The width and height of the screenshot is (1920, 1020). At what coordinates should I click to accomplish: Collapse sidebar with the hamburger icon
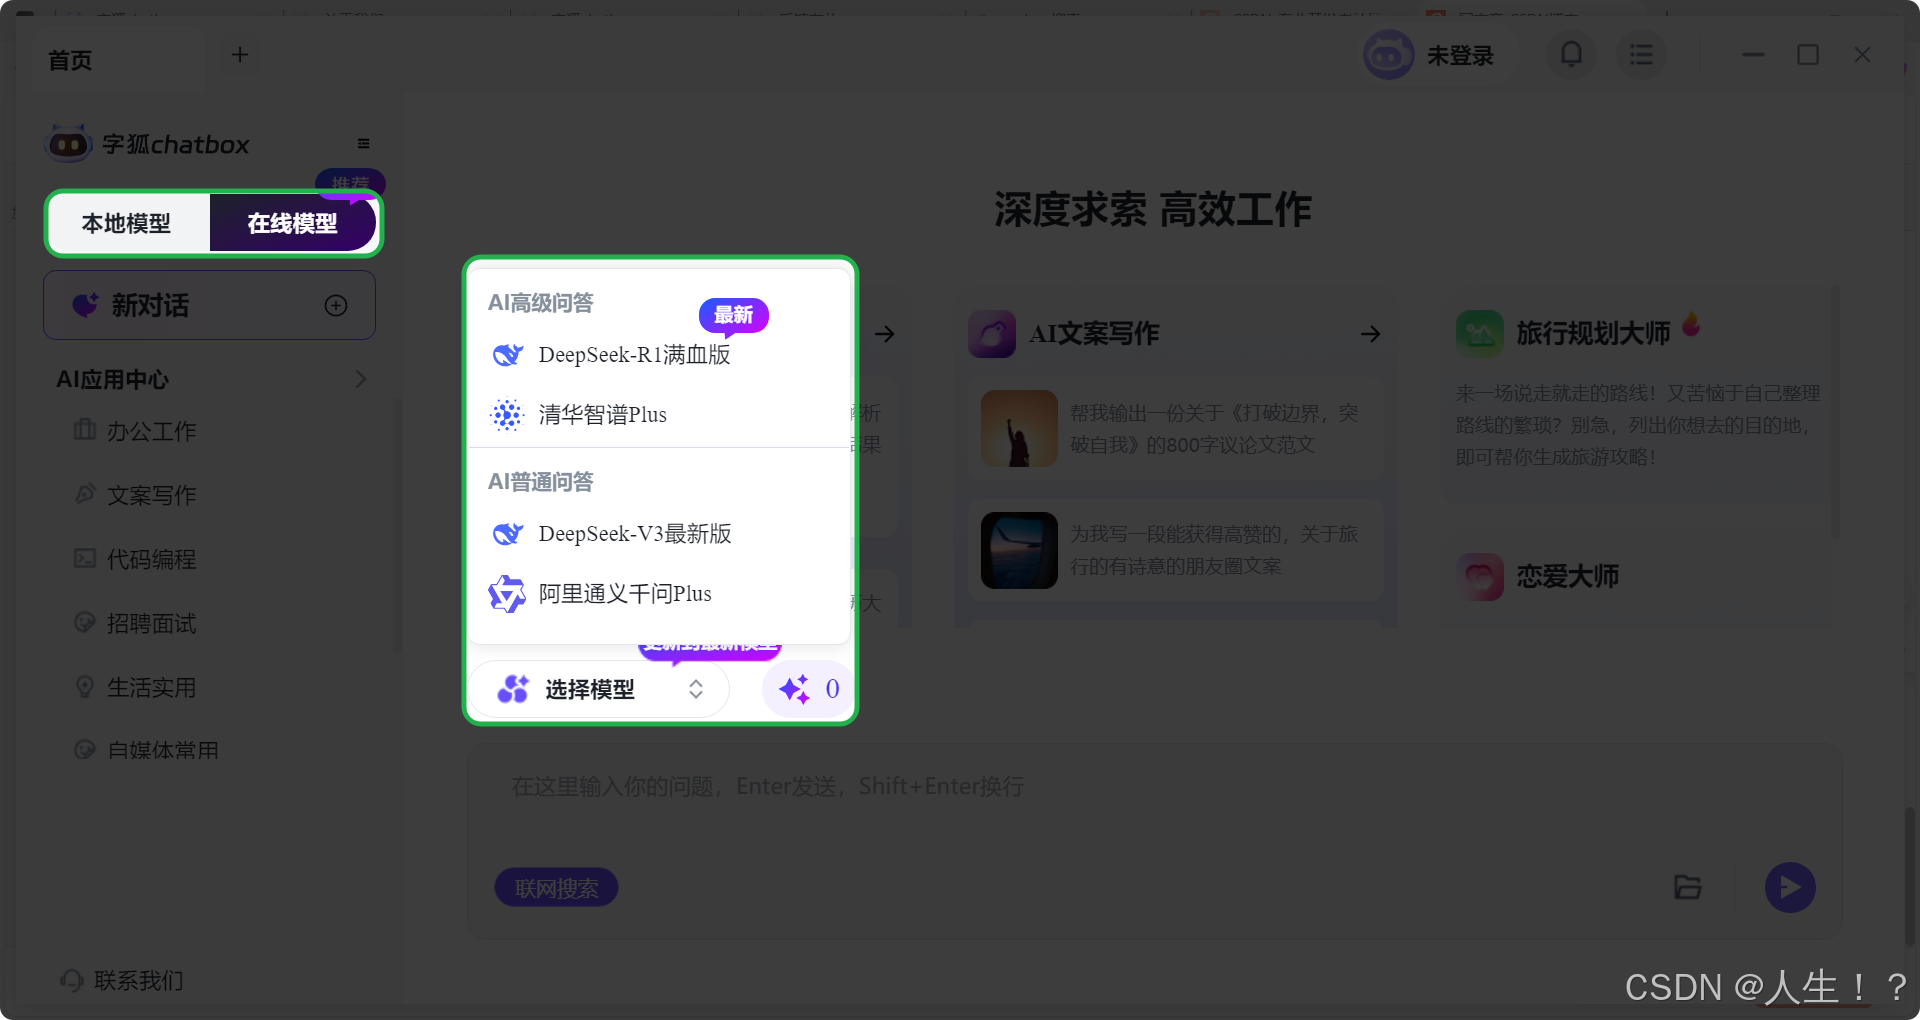364,144
